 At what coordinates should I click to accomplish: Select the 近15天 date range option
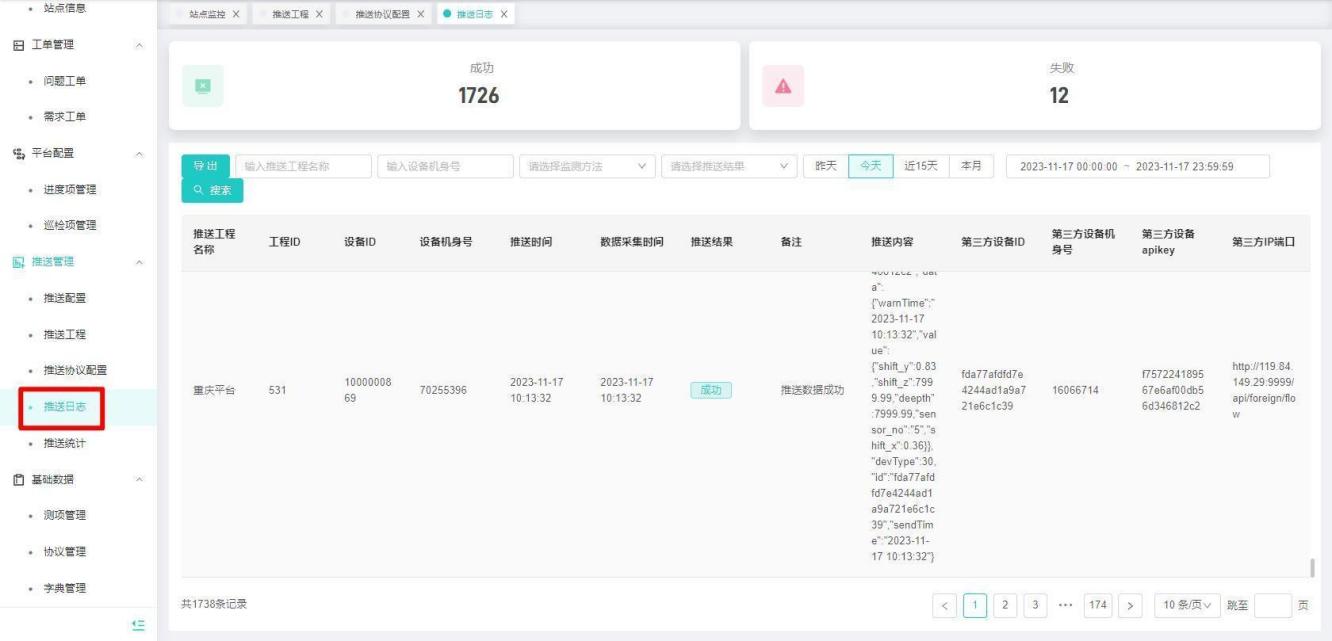[920, 166]
